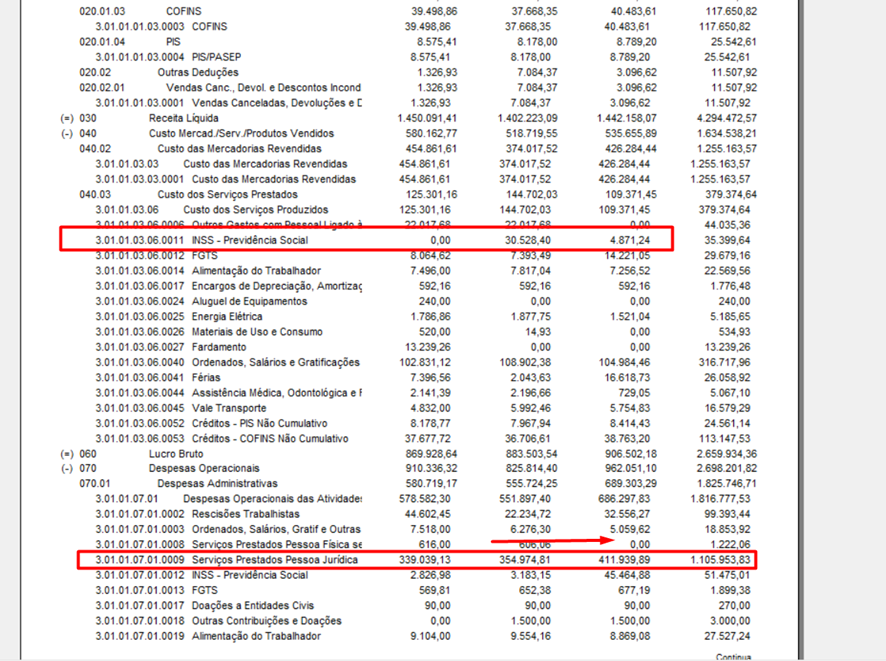Click the Alimentação do Trabalhador code 3.01.01.03.06.0014
Screen dimensions: 886x661
[139, 271]
